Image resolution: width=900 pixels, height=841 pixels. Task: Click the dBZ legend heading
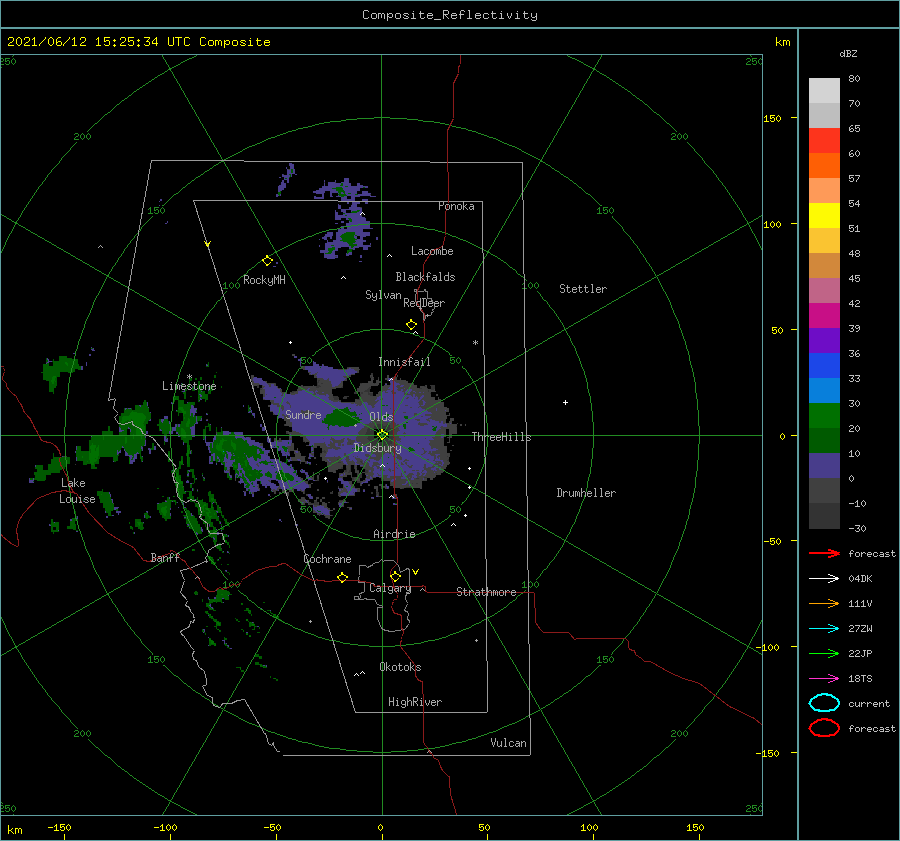click(x=848, y=53)
